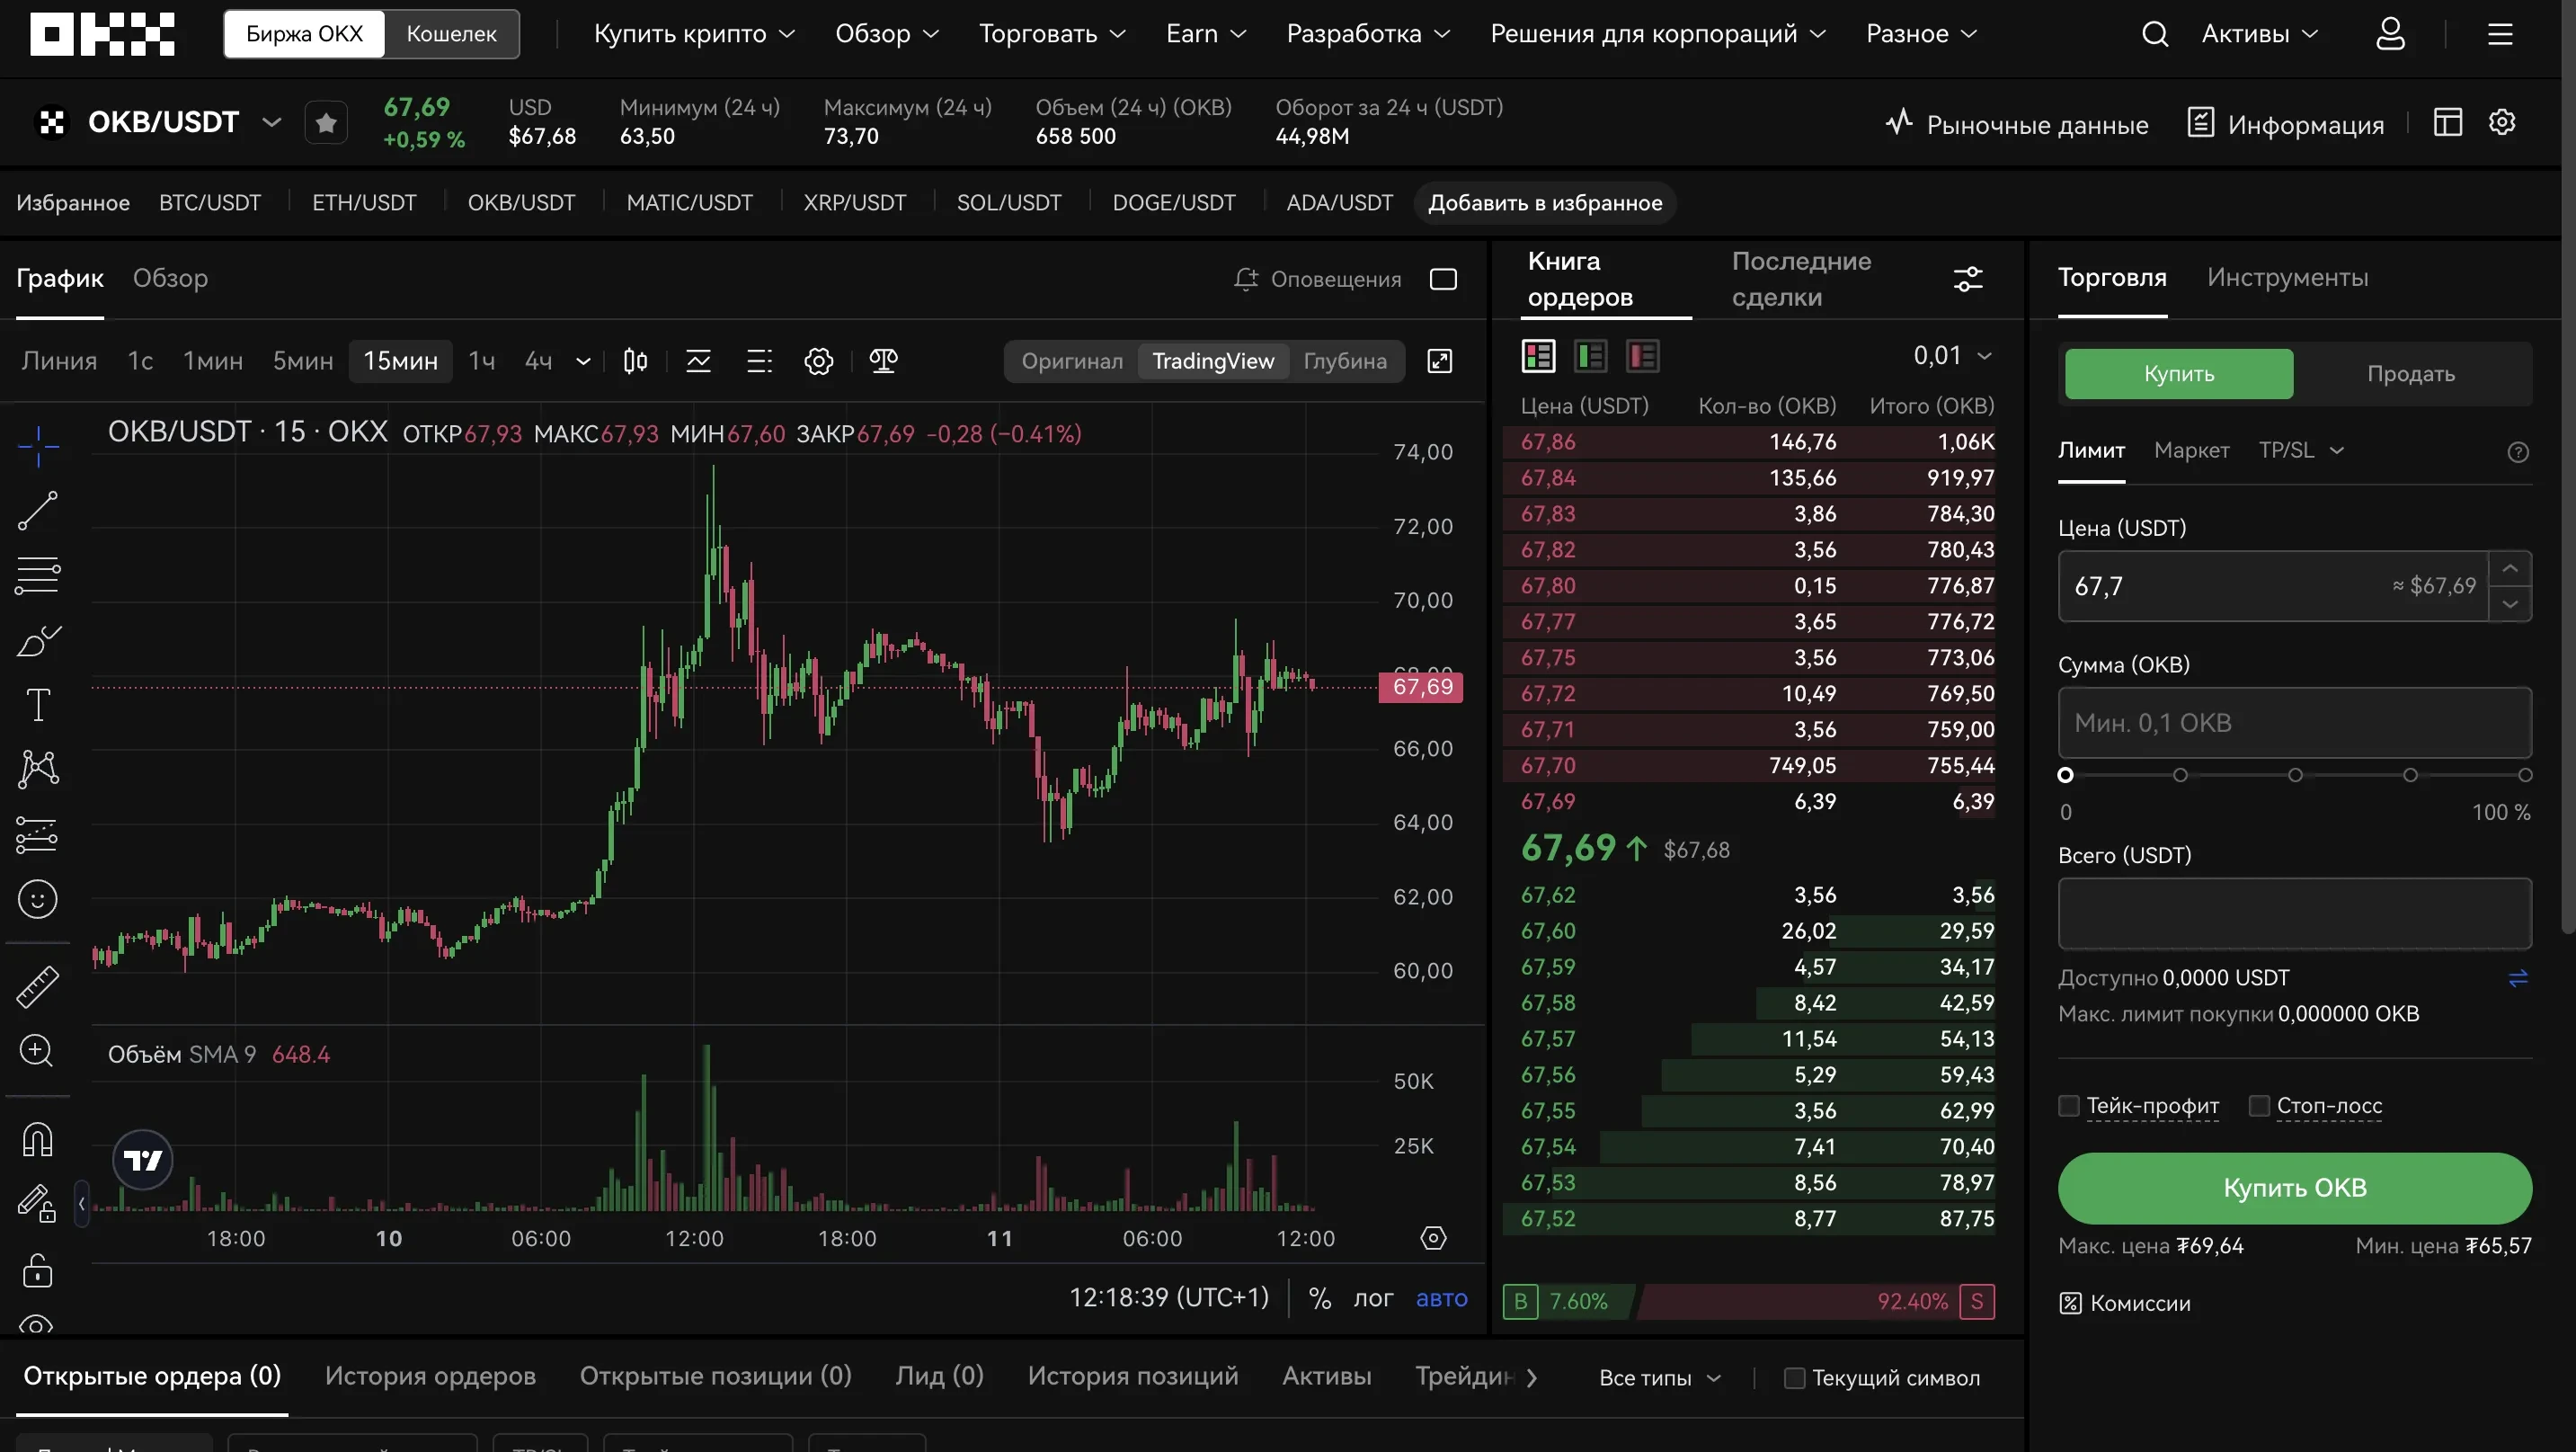Toggle the favorite star for OKB/USDT
The width and height of the screenshot is (2576, 1452).
(x=326, y=123)
